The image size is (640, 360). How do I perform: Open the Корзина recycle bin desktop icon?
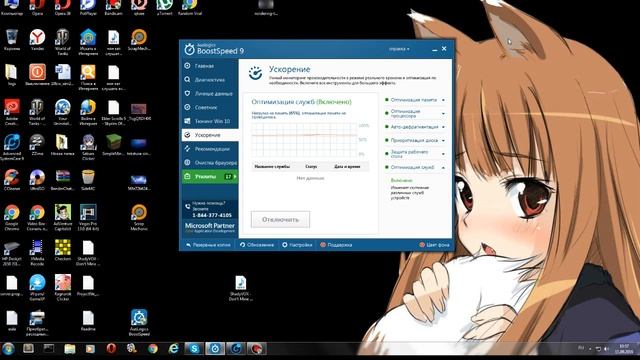[x=11, y=40]
